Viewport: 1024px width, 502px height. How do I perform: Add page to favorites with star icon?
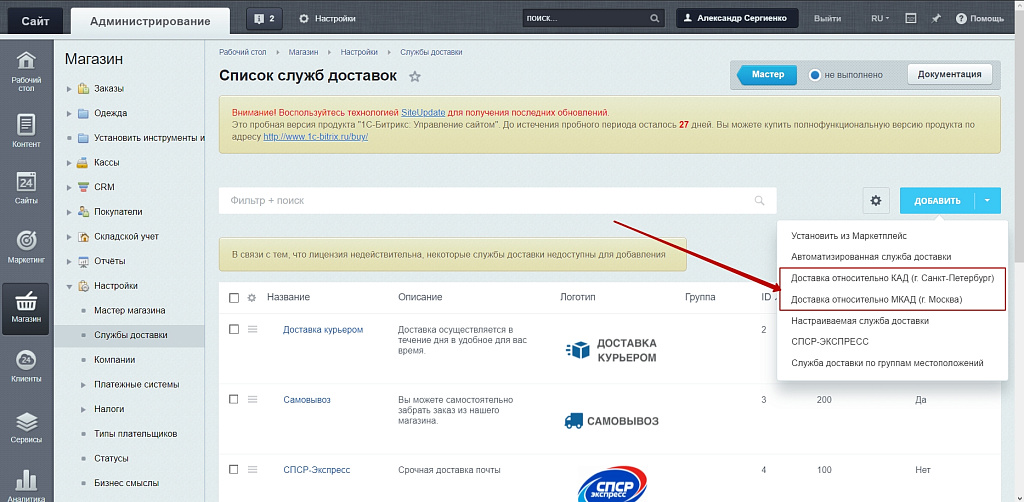pyautogui.click(x=415, y=77)
